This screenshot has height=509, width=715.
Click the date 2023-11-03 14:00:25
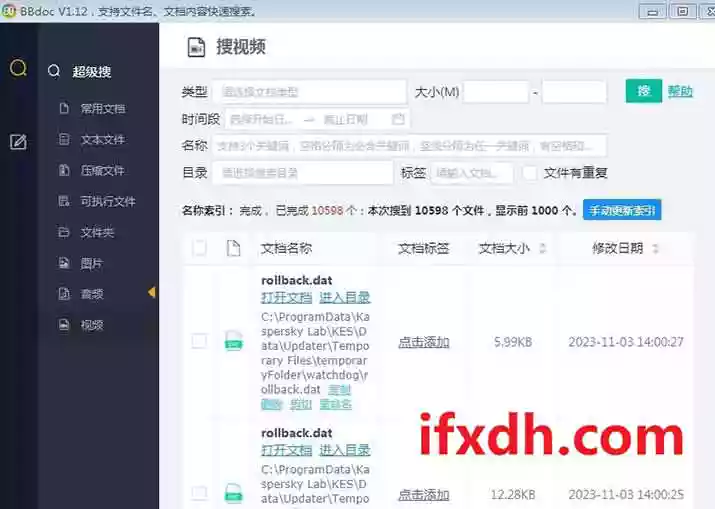pos(626,494)
